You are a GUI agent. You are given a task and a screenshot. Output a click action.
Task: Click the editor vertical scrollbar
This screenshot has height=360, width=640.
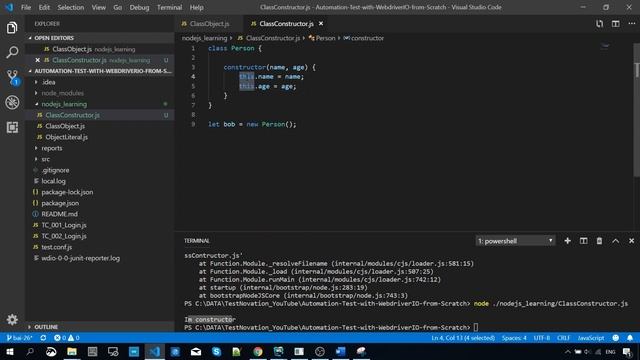636,110
